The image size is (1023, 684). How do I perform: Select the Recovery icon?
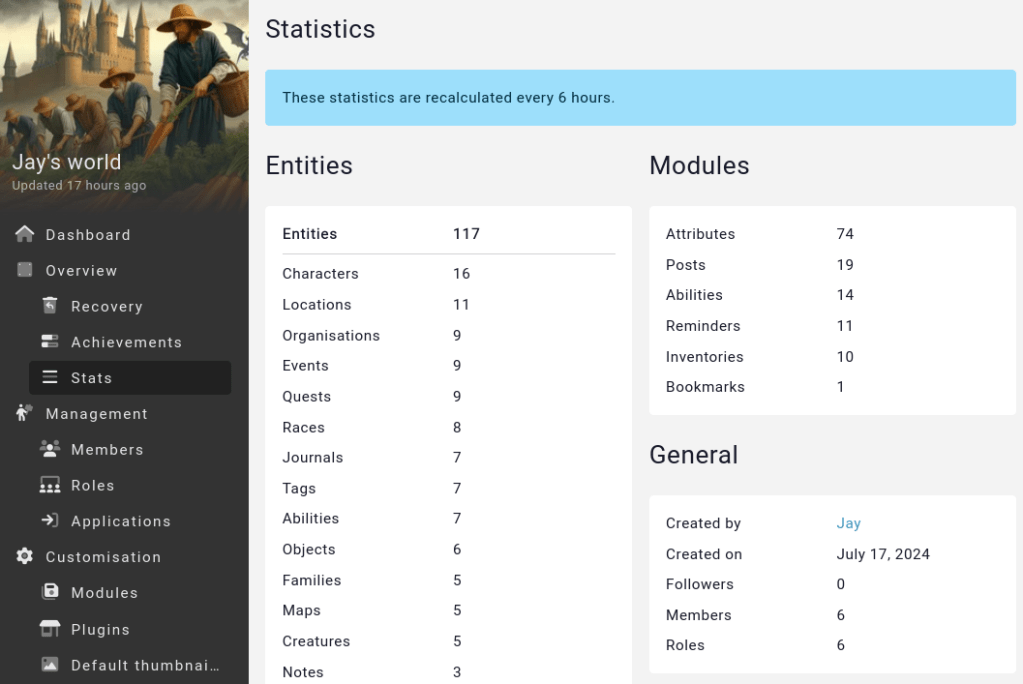(49, 306)
